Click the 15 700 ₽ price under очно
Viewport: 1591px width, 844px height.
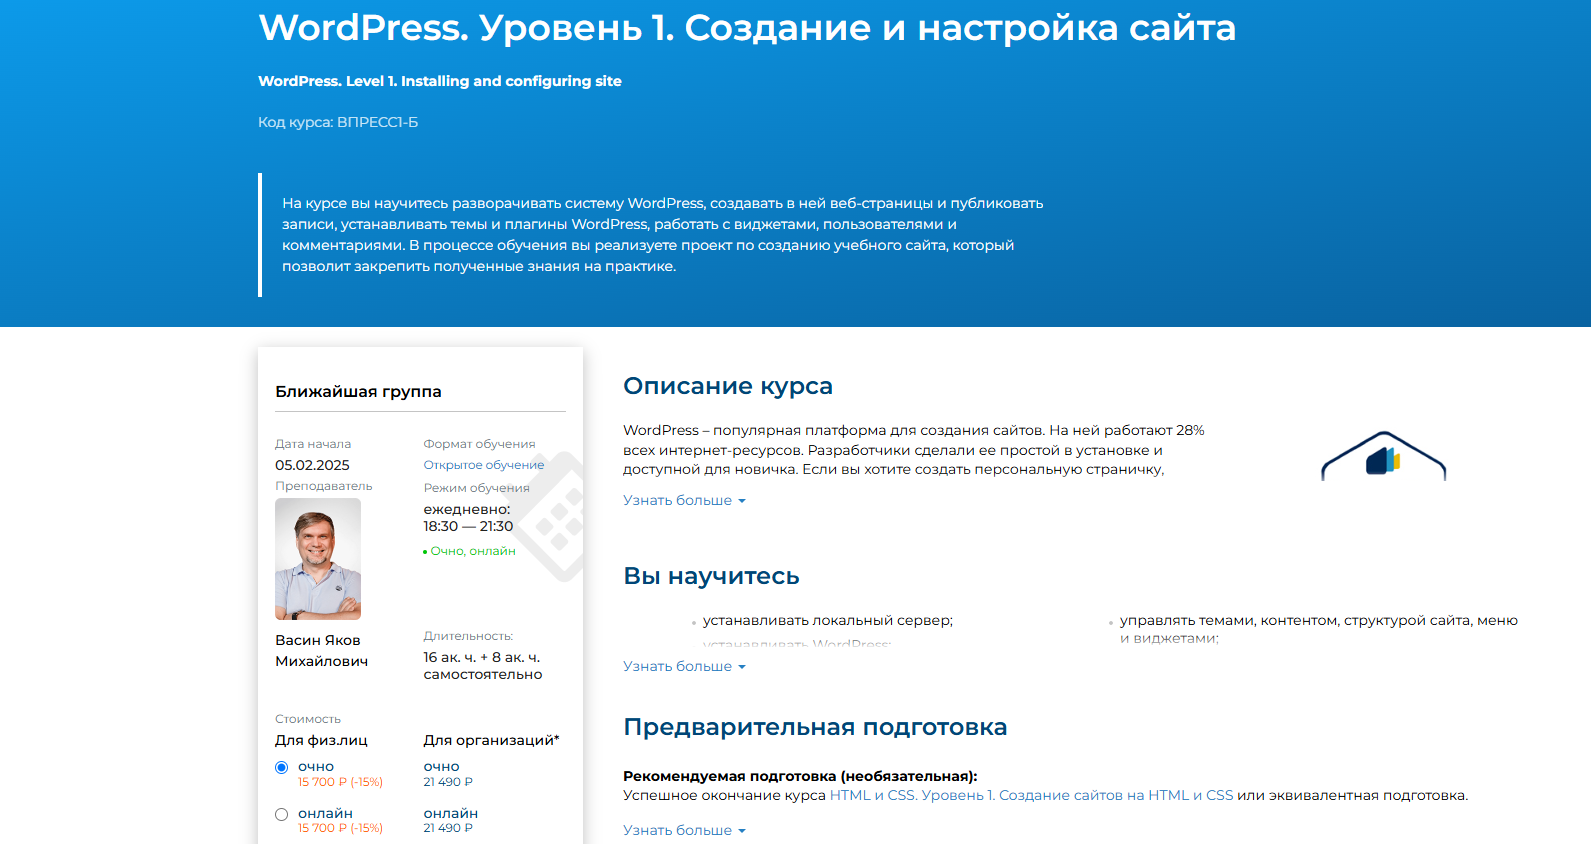tap(340, 782)
